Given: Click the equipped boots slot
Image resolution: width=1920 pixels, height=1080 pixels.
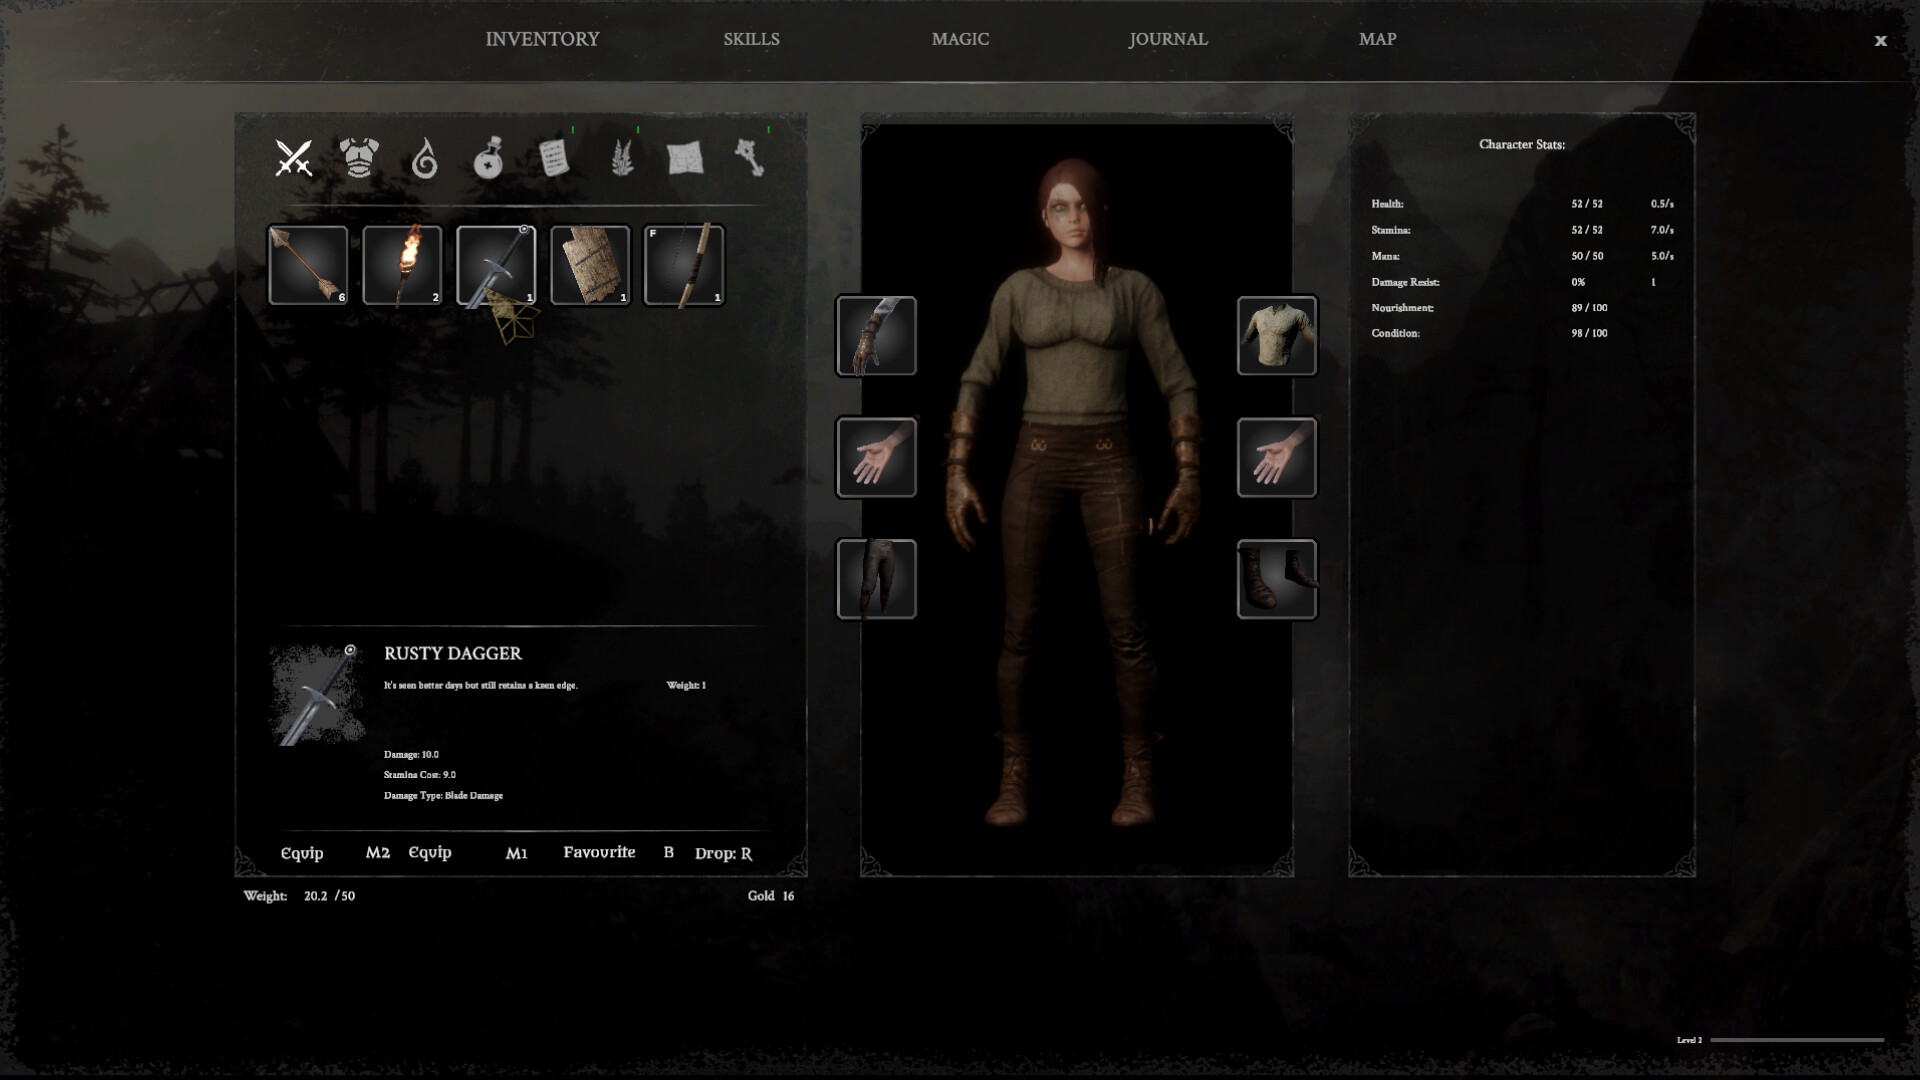Looking at the screenshot, I should pyautogui.click(x=1277, y=579).
